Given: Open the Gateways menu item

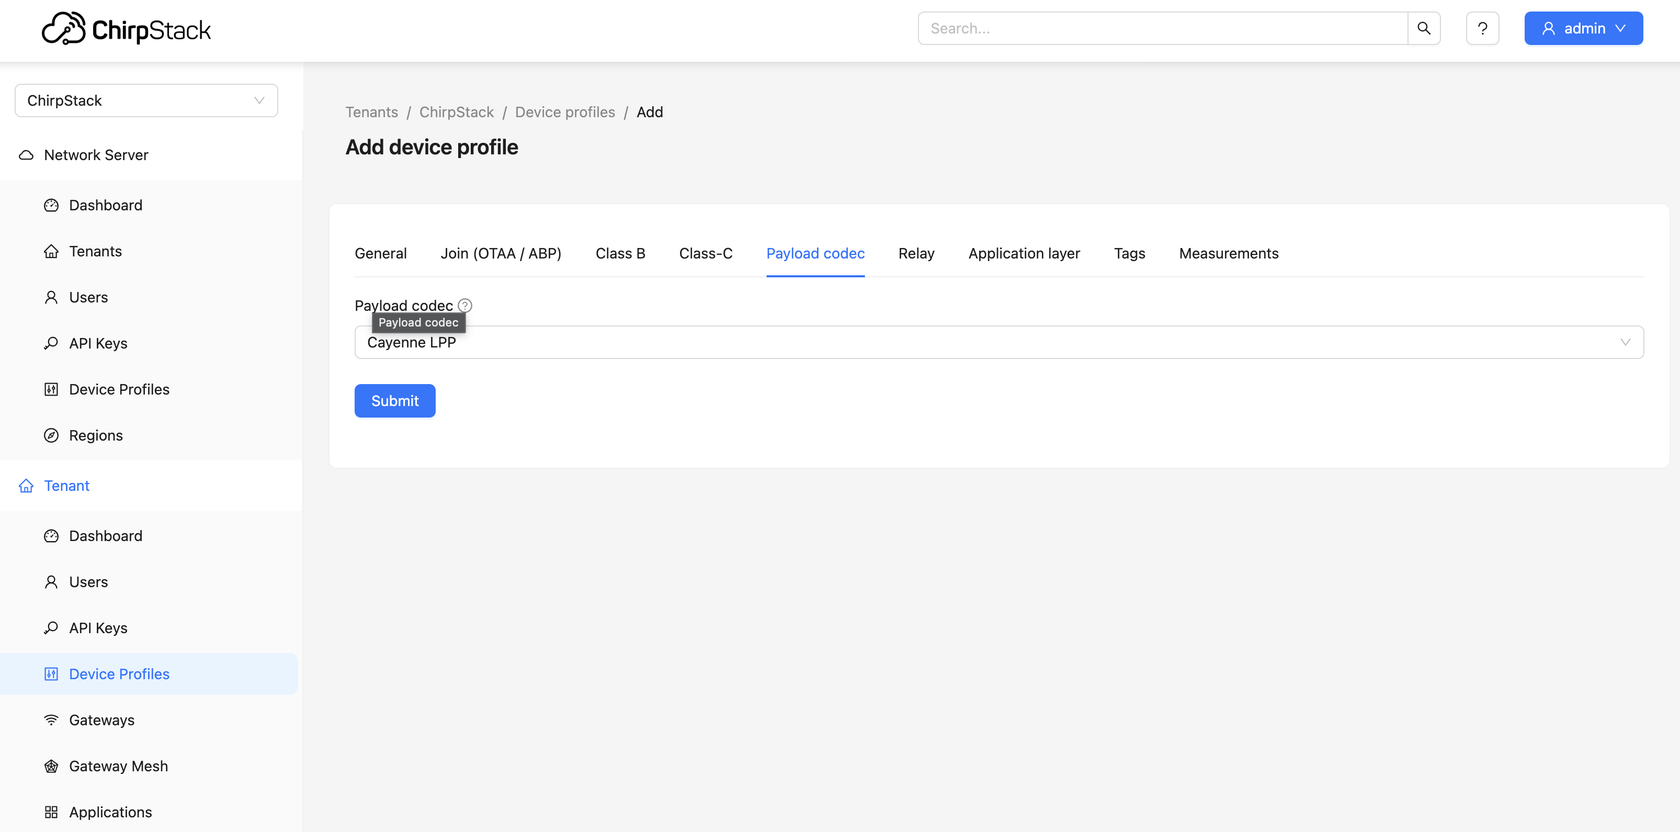Looking at the screenshot, I should pyautogui.click(x=150, y=720).
